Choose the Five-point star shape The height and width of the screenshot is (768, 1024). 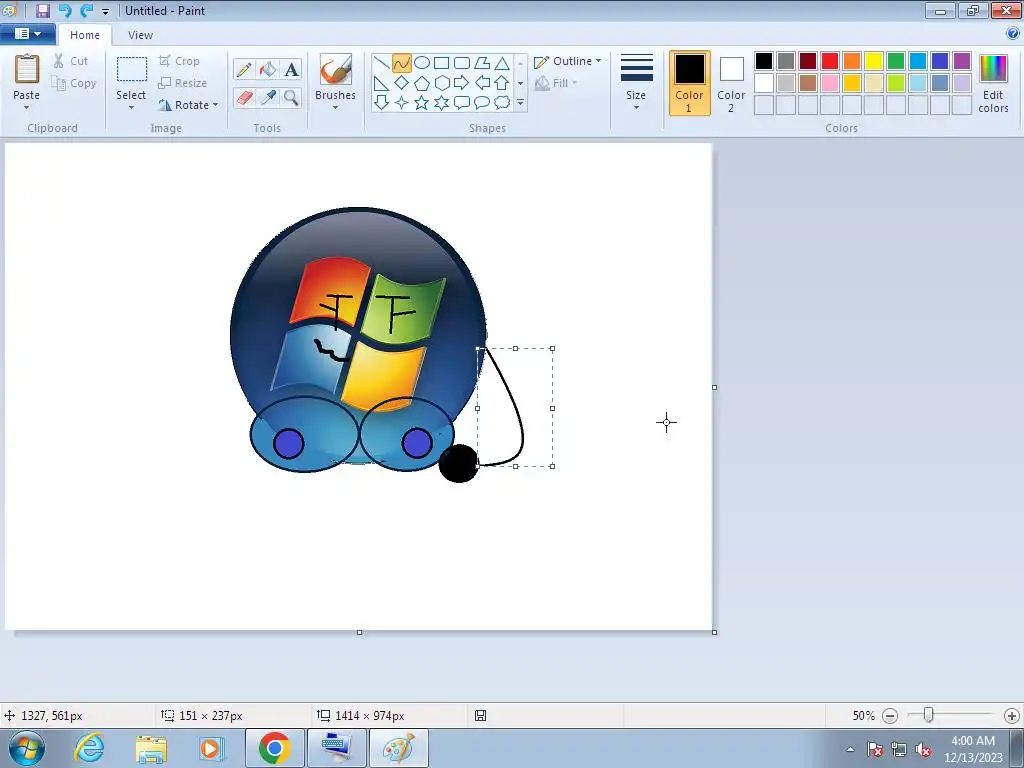422,103
